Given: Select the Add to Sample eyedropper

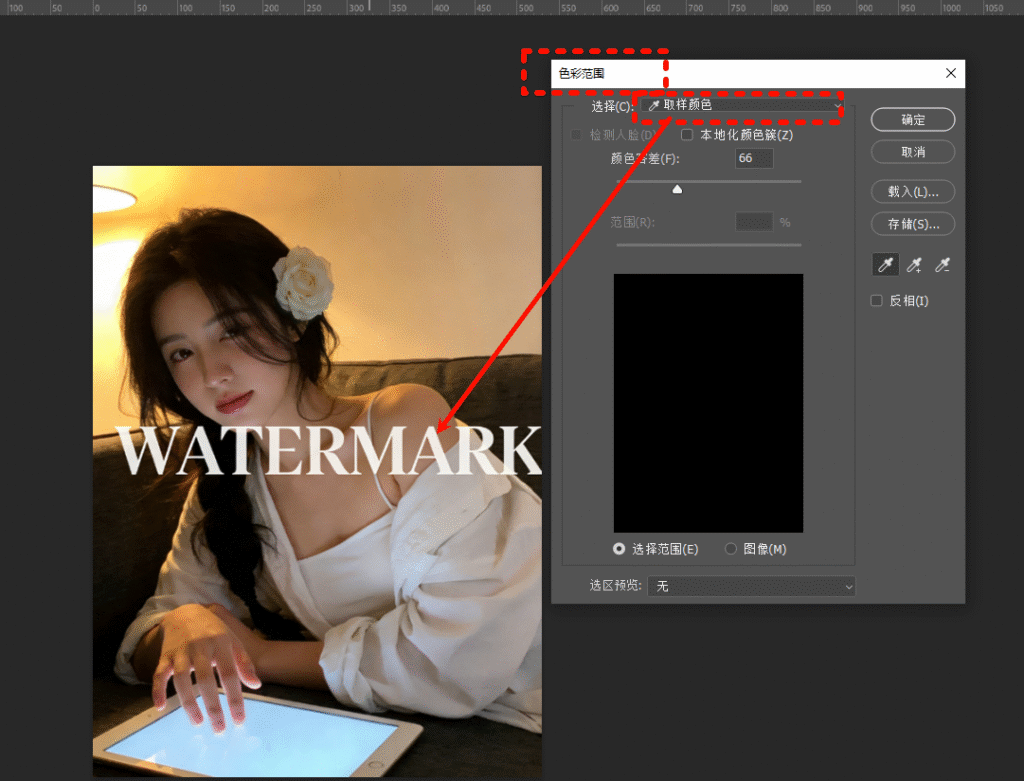Looking at the screenshot, I should coord(913,264).
